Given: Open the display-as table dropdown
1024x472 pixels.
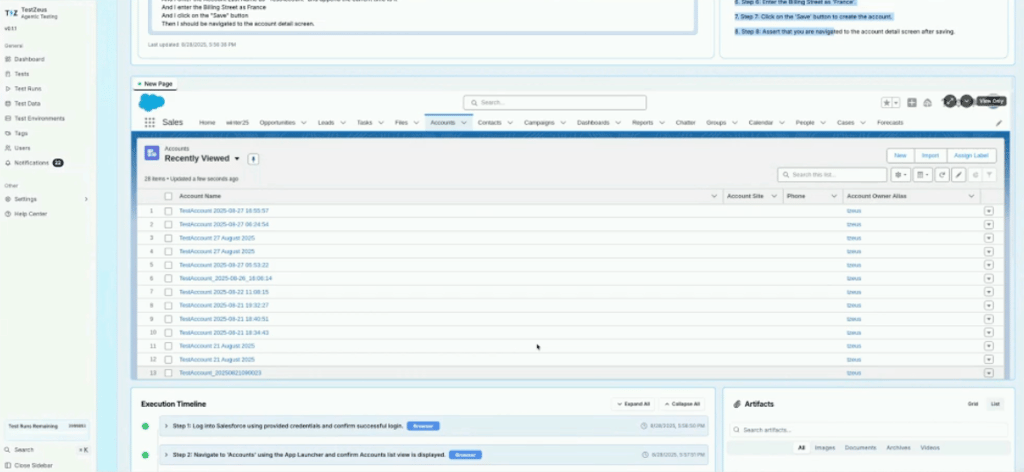Looking at the screenshot, I should pyautogui.click(x=923, y=175).
